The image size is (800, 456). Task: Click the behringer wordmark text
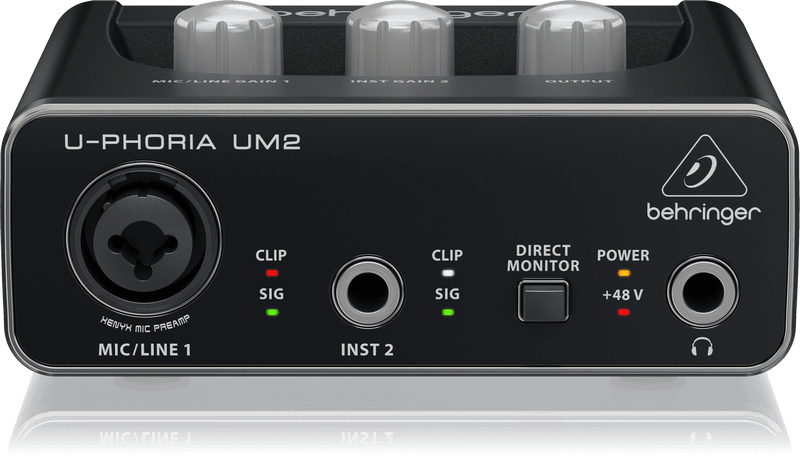(x=704, y=212)
